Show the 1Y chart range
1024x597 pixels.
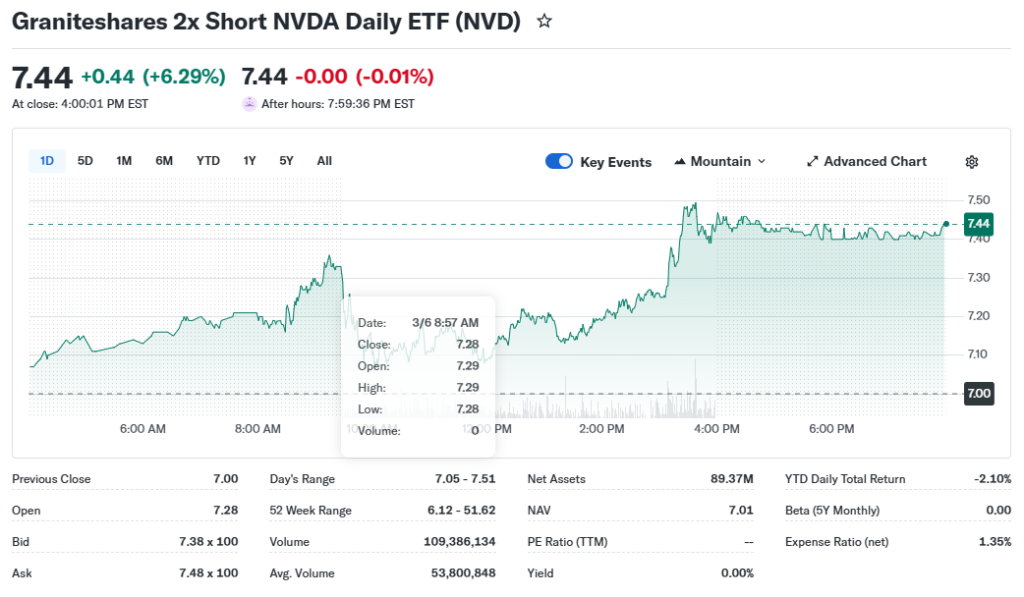pyautogui.click(x=249, y=161)
